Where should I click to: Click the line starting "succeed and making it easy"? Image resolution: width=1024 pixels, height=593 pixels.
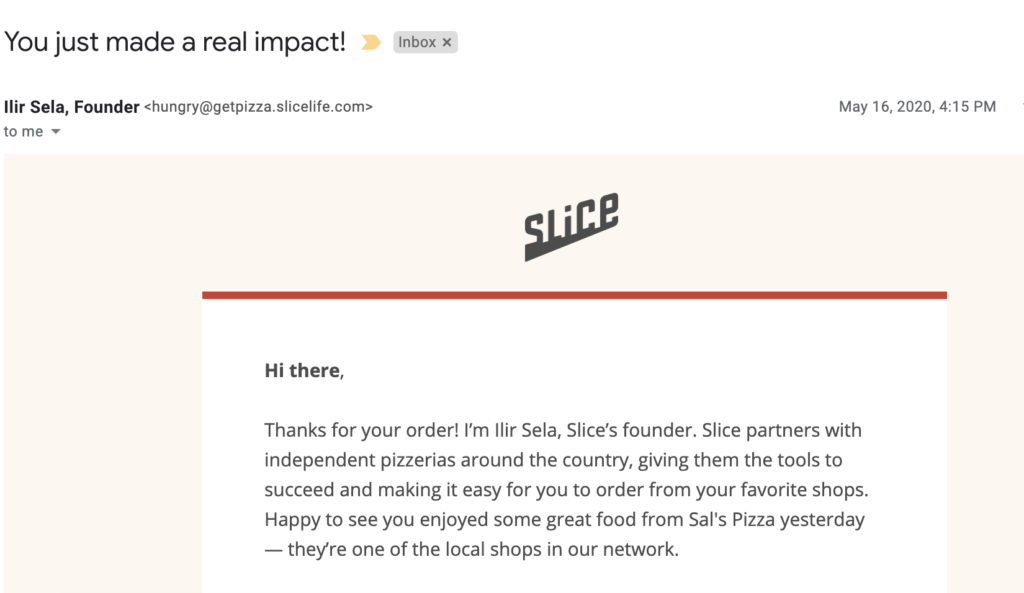coord(566,490)
